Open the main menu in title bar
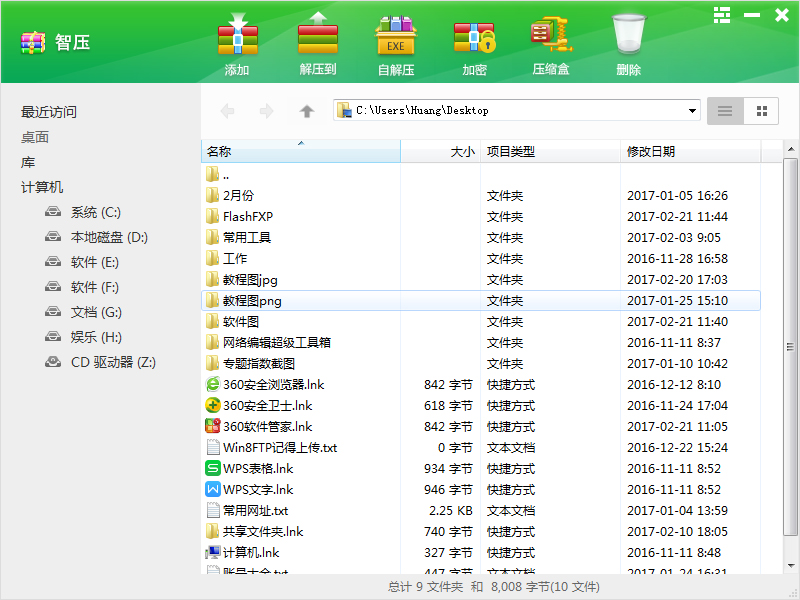 (x=721, y=15)
